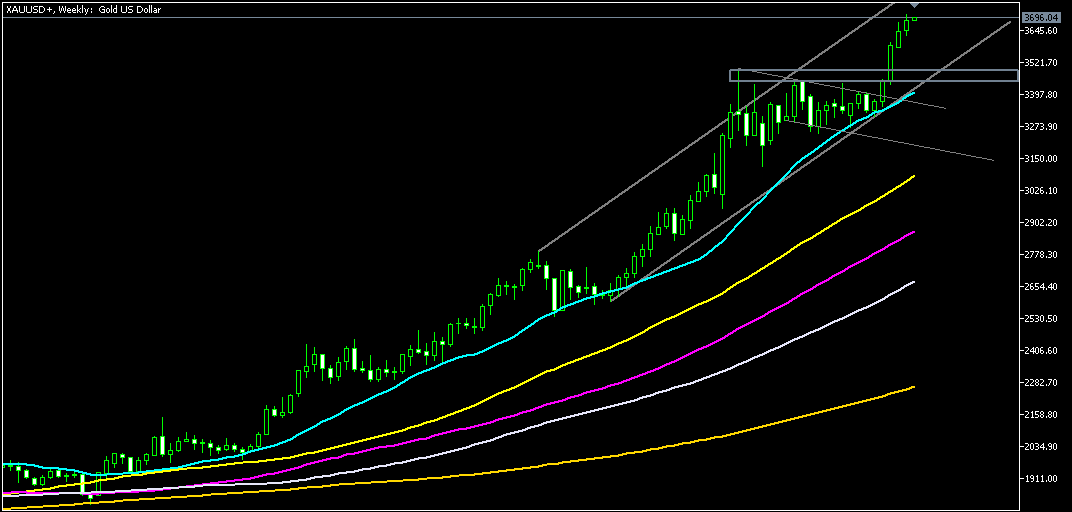1072x512 pixels.
Task: Click the 3026.10 price scale label
Action: (1041, 191)
